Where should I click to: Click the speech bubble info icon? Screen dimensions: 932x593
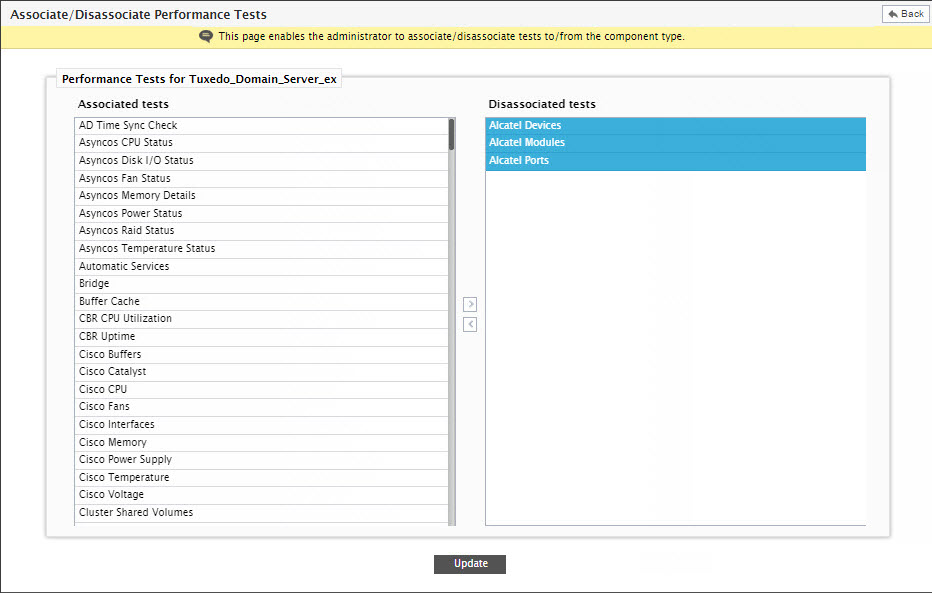[206, 36]
